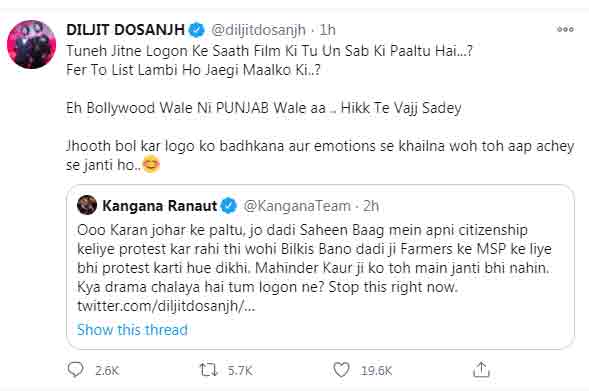This screenshot has height=391, width=589.
Task: Click the reply speech bubble icon
Action: click(x=76, y=370)
